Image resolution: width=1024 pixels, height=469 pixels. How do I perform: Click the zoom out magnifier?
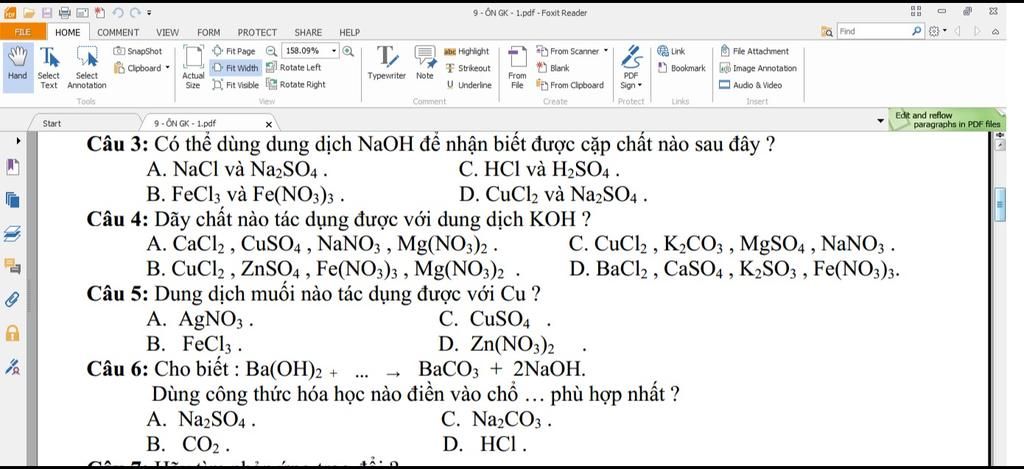coord(271,51)
